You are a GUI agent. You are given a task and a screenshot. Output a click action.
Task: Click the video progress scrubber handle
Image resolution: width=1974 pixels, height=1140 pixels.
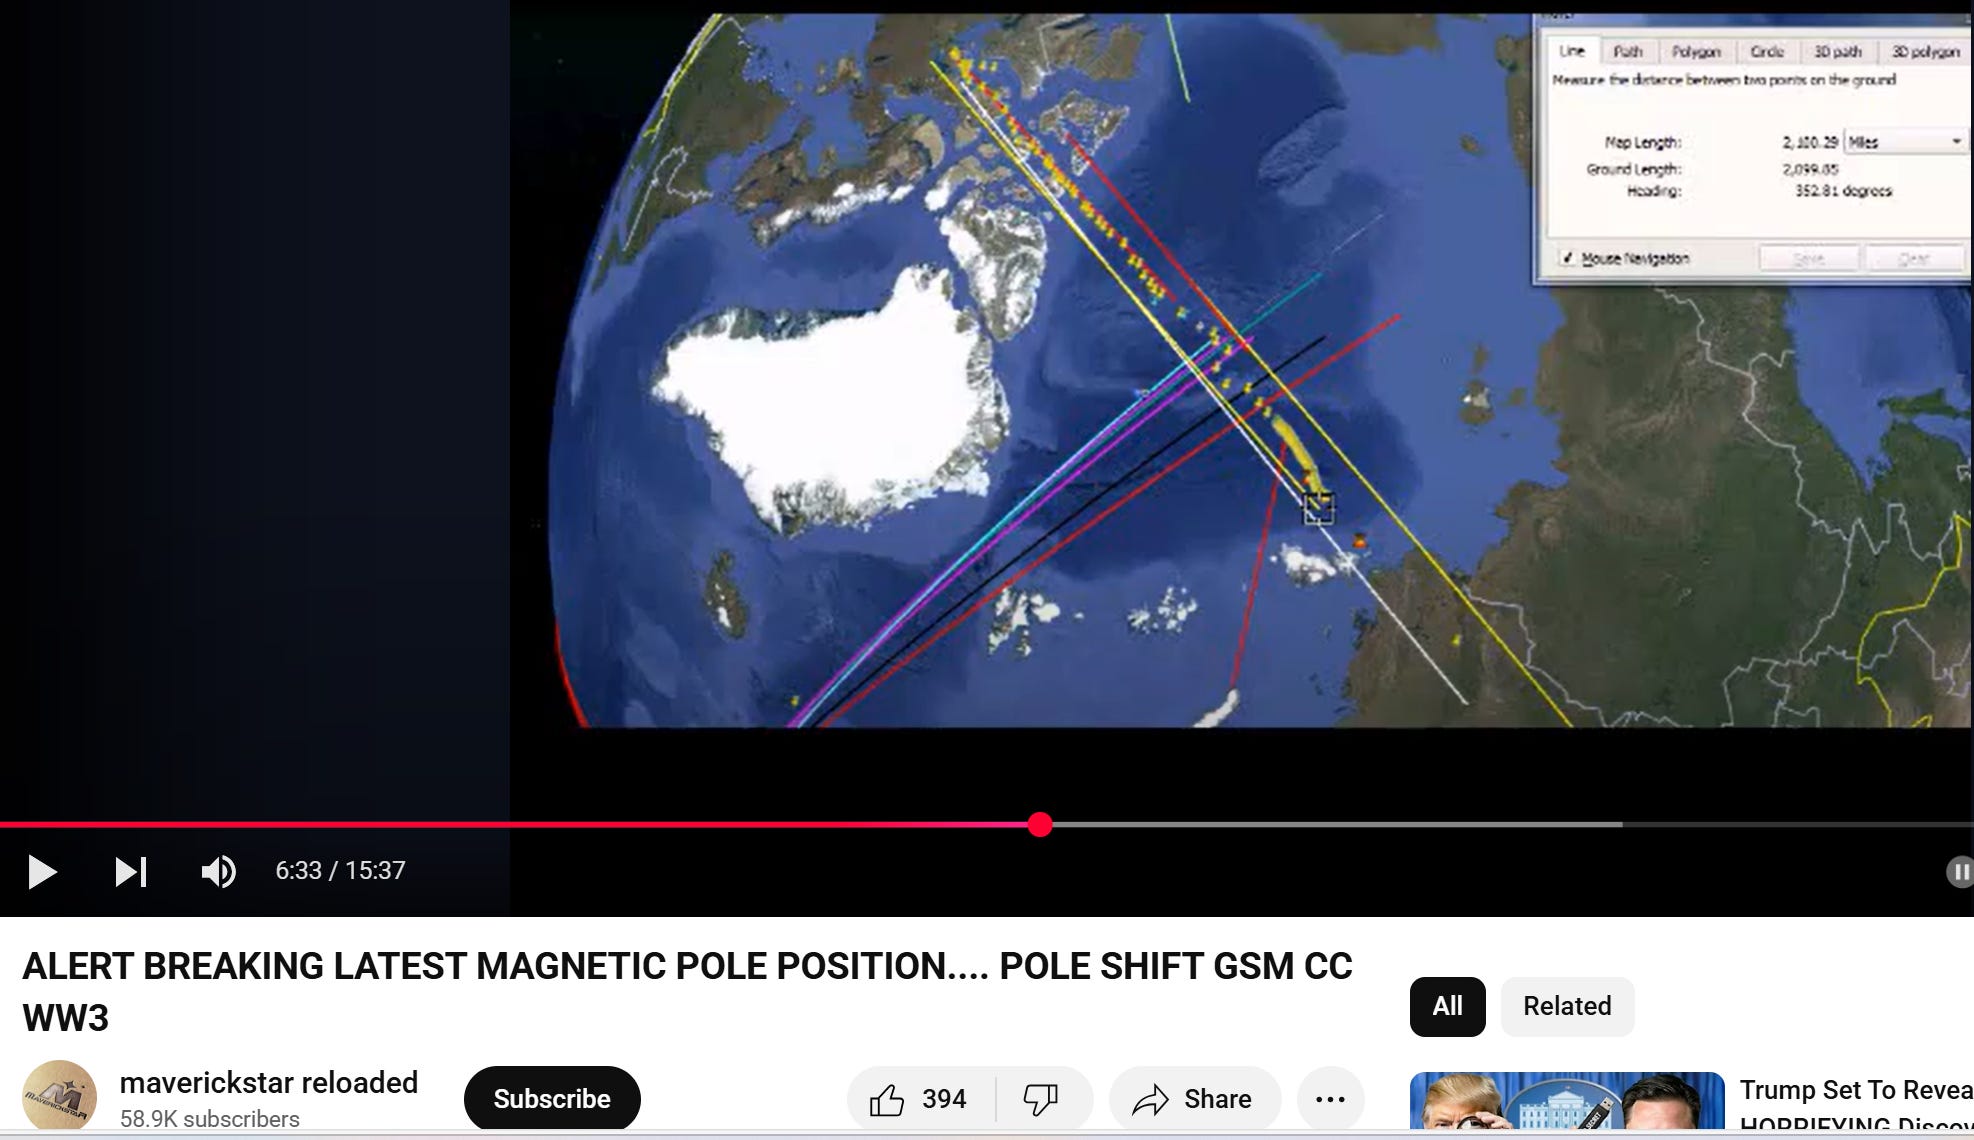click(1040, 825)
